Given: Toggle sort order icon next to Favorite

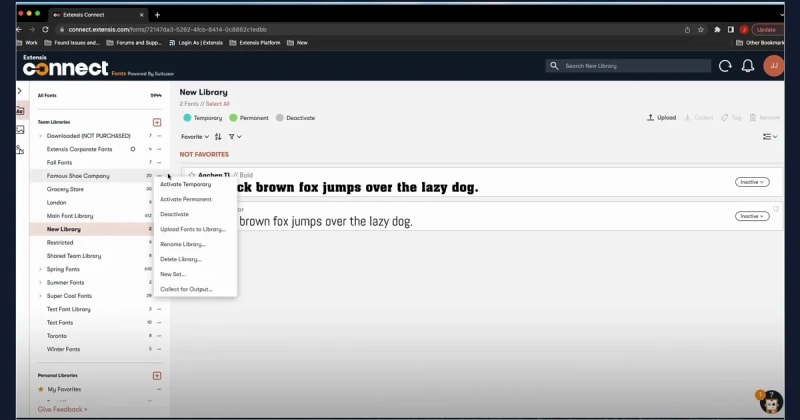Looking at the screenshot, I should click(x=218, y=136).
